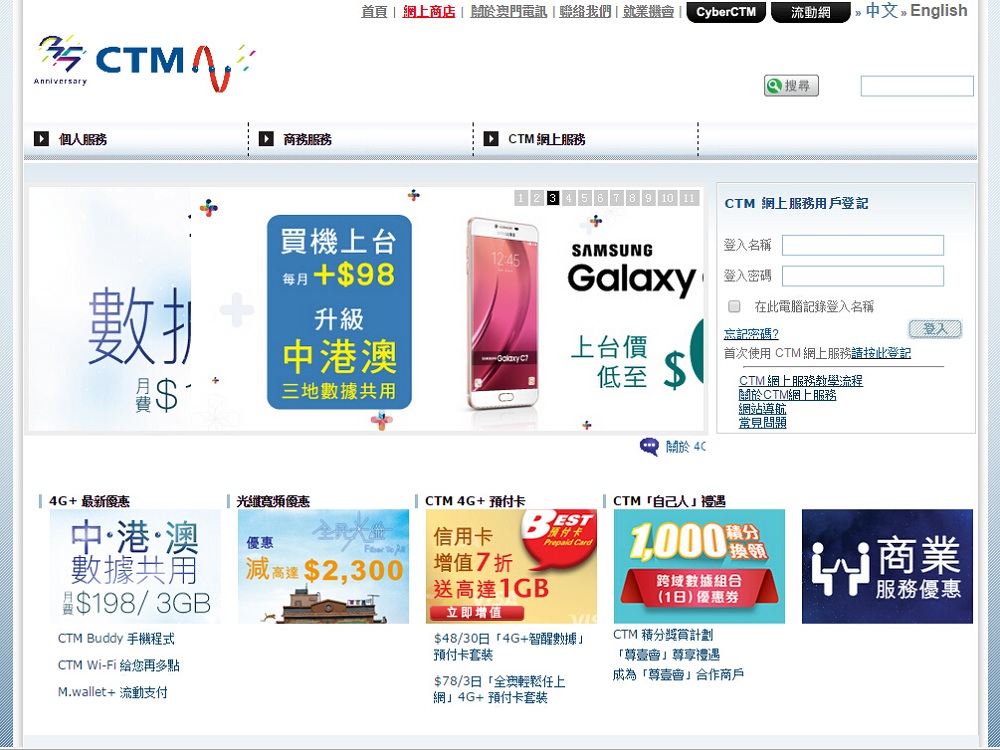
Task: Open 商業服務優惠 promo image
Action: pos(887,566)
